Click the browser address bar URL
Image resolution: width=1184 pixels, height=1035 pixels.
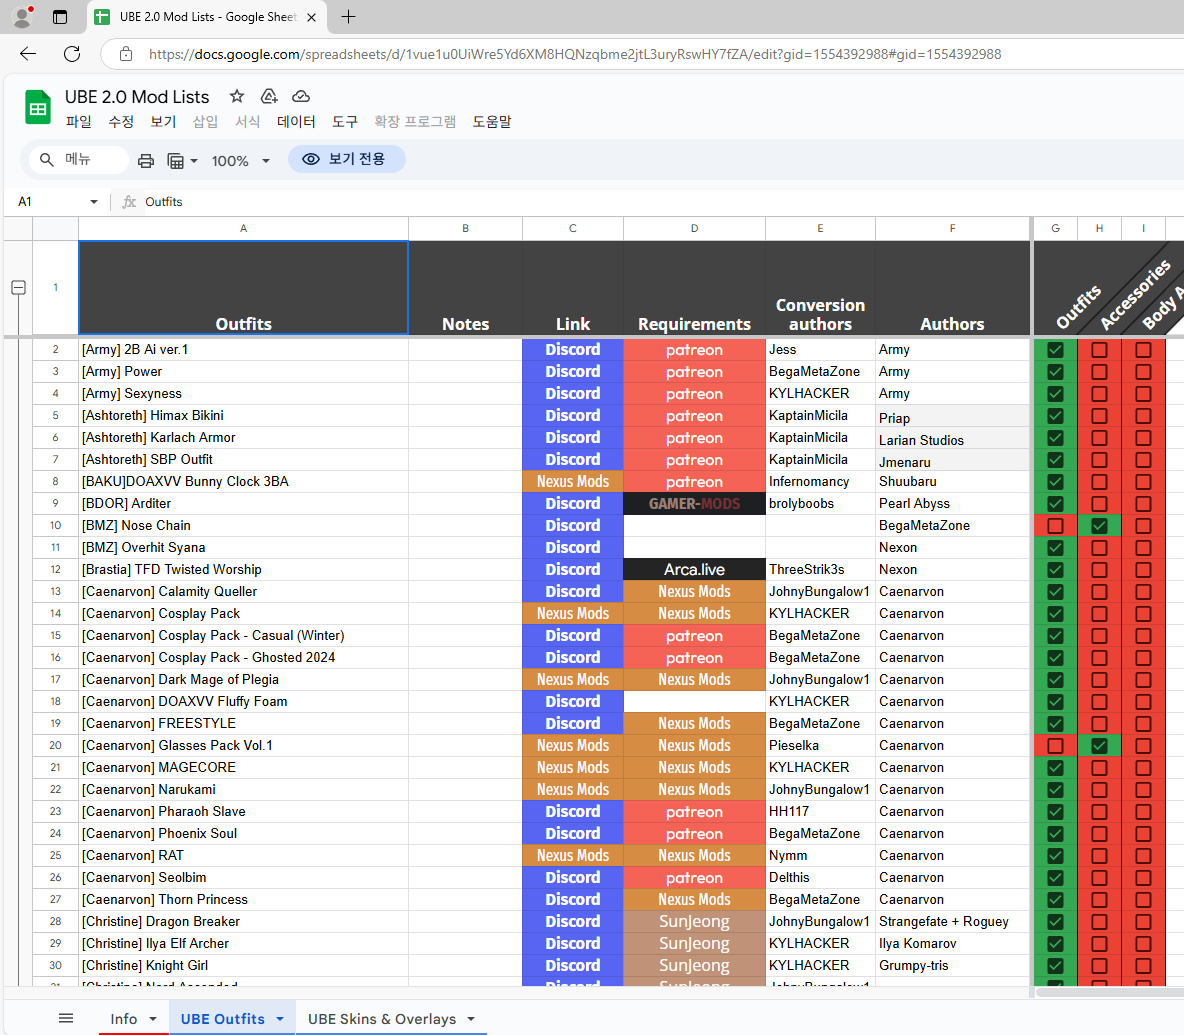575,54
